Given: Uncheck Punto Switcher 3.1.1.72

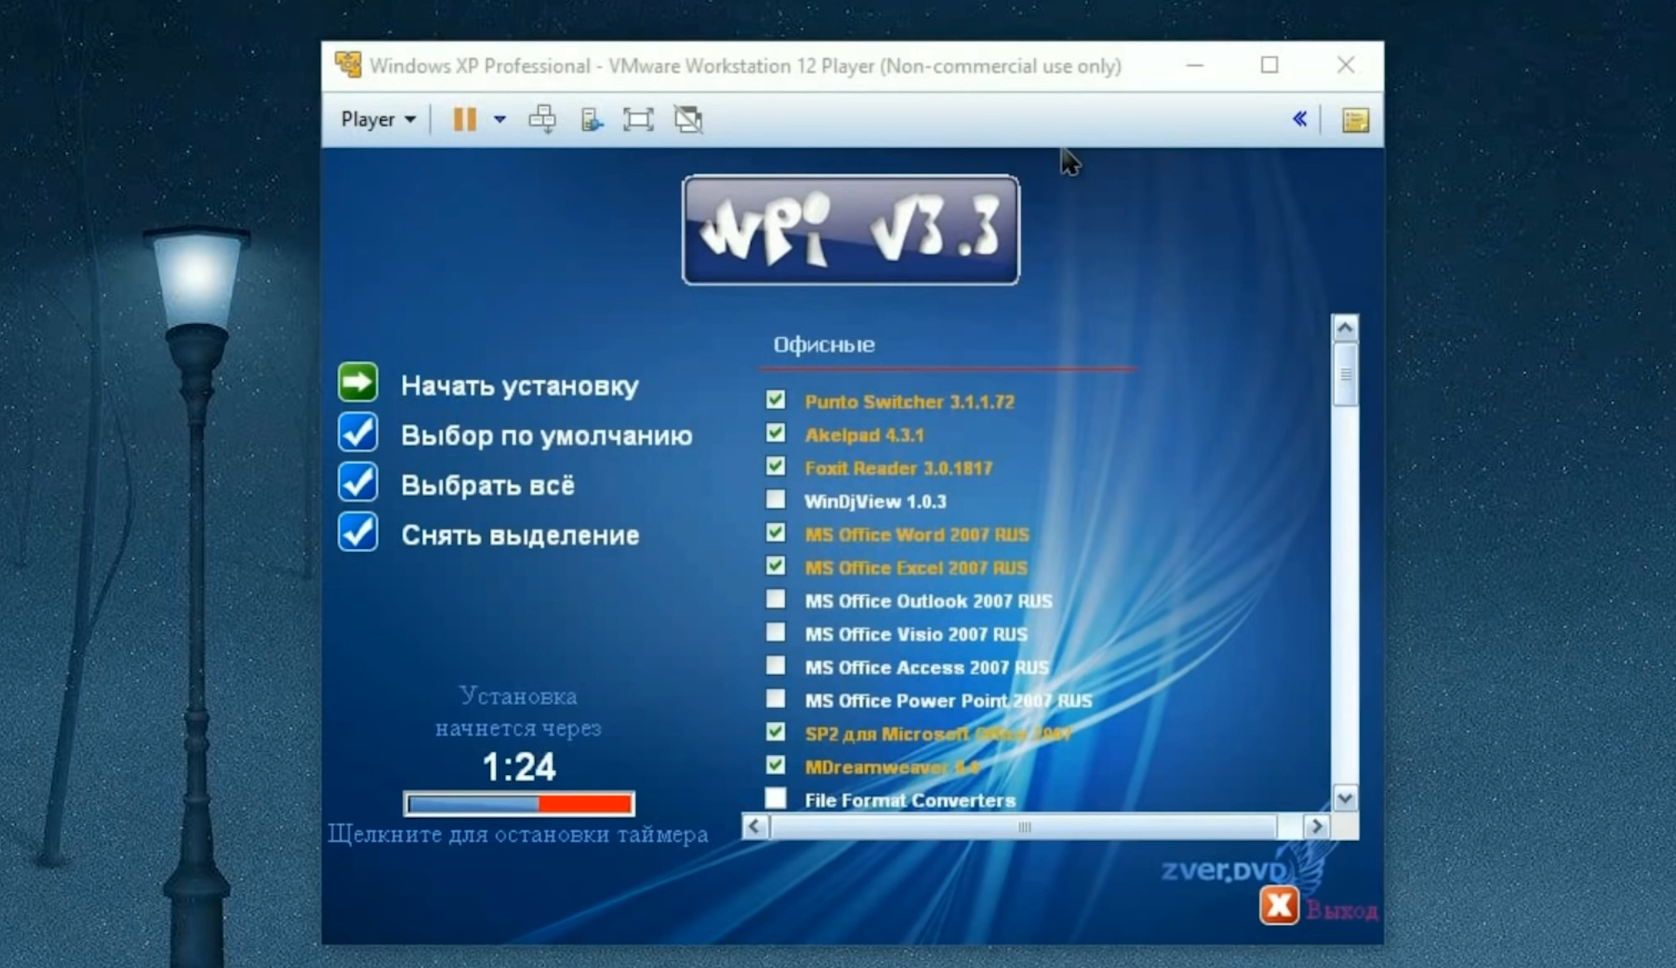Looking at the screenshot, I should click(x=775, y=400).
